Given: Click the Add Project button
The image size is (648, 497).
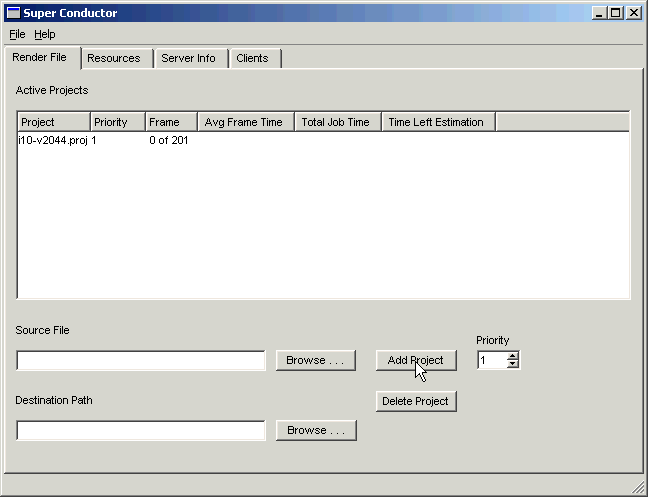Looking at the screenshot, I should pyautogui.click(x=416, y=360).
